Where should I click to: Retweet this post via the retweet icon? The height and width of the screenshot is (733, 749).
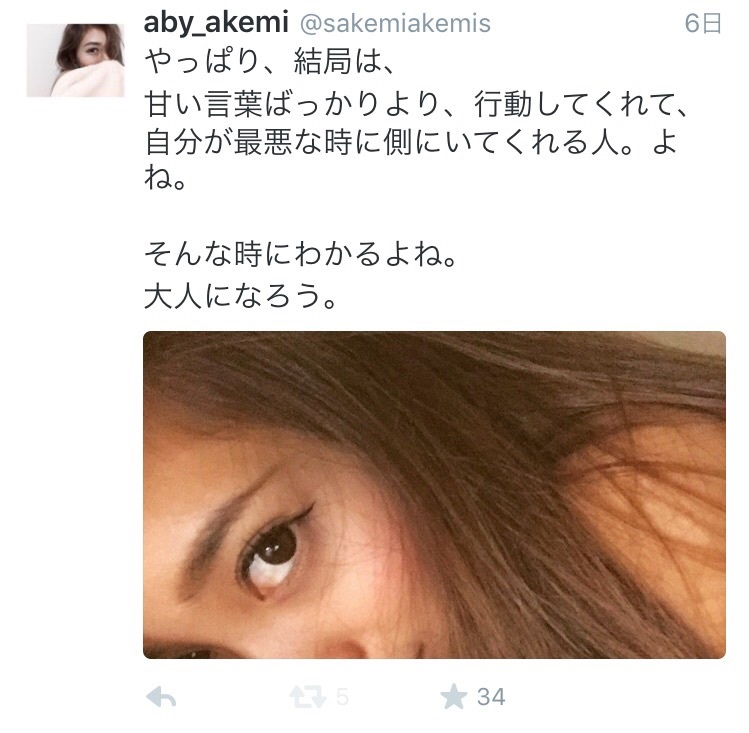pos(308,697)
